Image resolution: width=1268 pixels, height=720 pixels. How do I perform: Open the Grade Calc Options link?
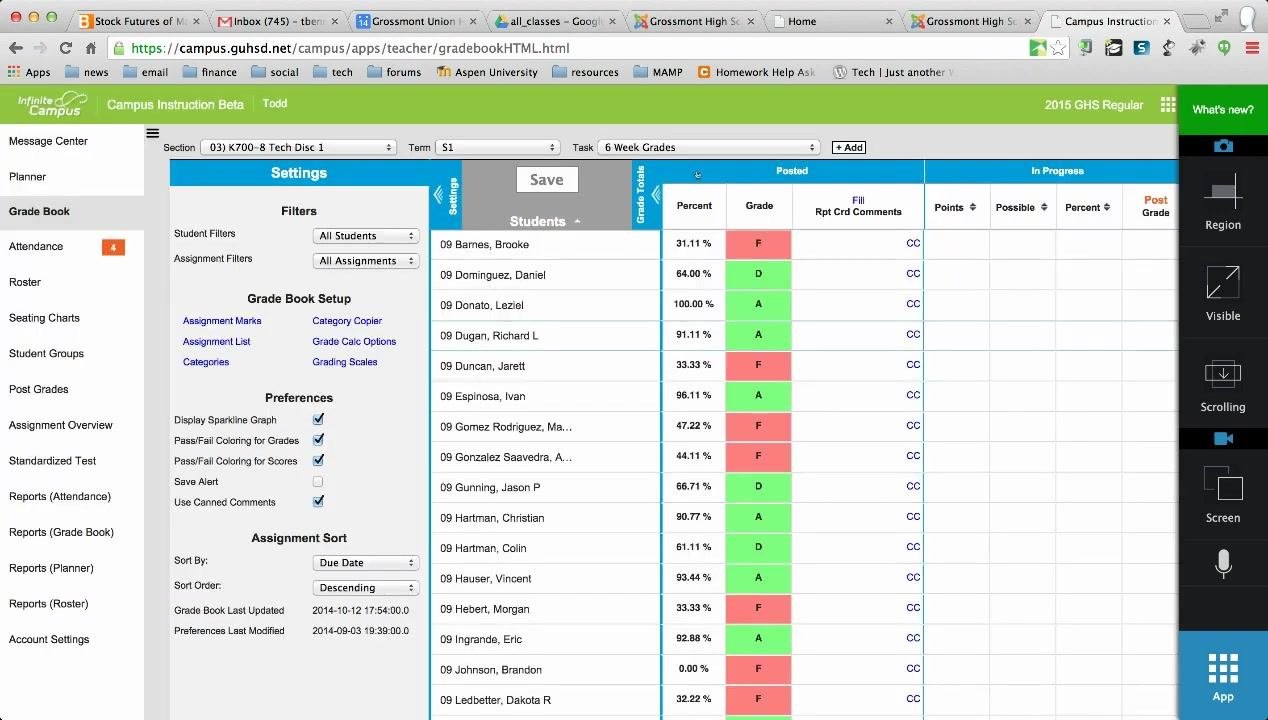pos(354,341)
